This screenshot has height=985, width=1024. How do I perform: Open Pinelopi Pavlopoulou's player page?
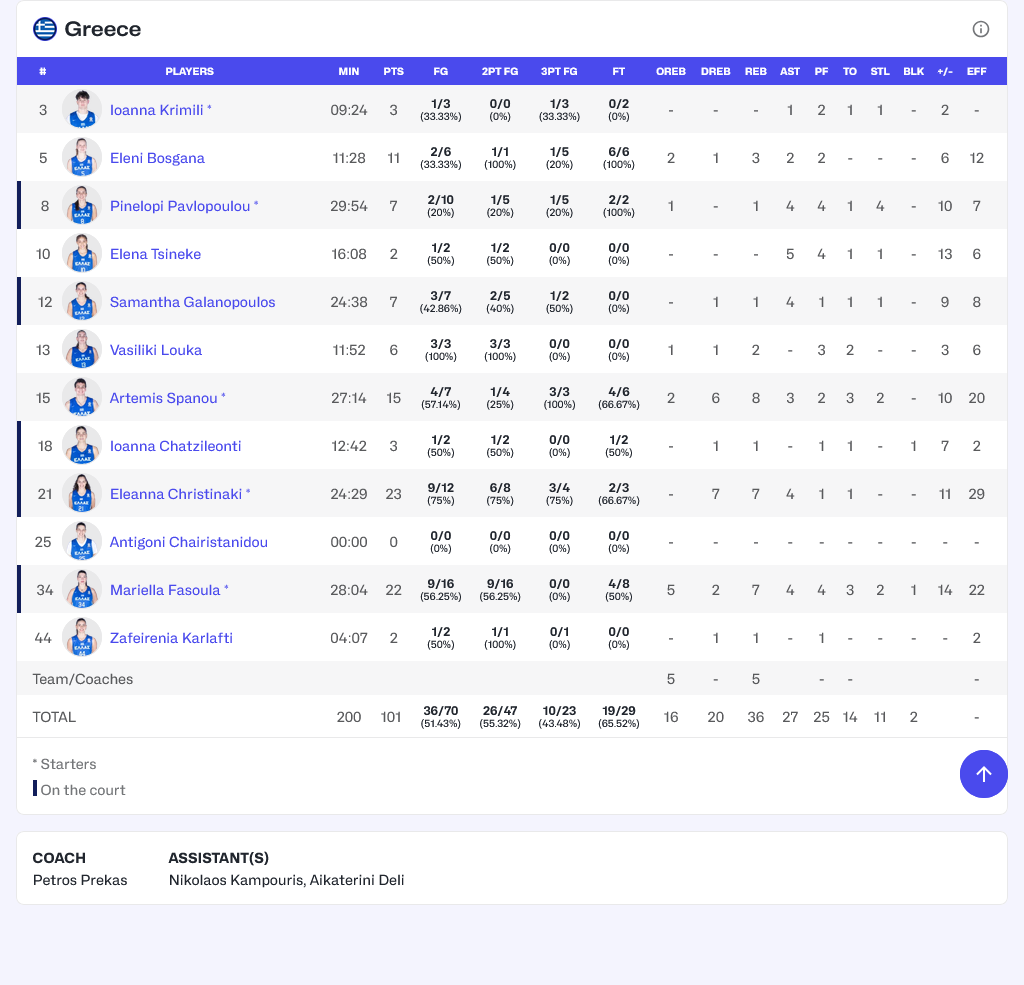tap(180, 206)
